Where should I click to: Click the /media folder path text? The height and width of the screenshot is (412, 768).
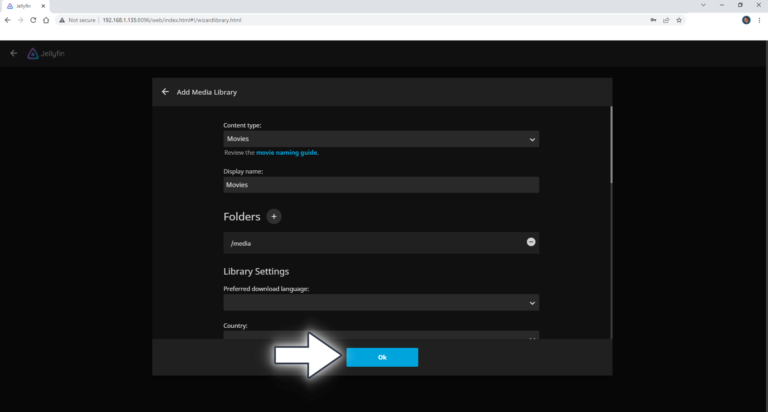(240, 243)
